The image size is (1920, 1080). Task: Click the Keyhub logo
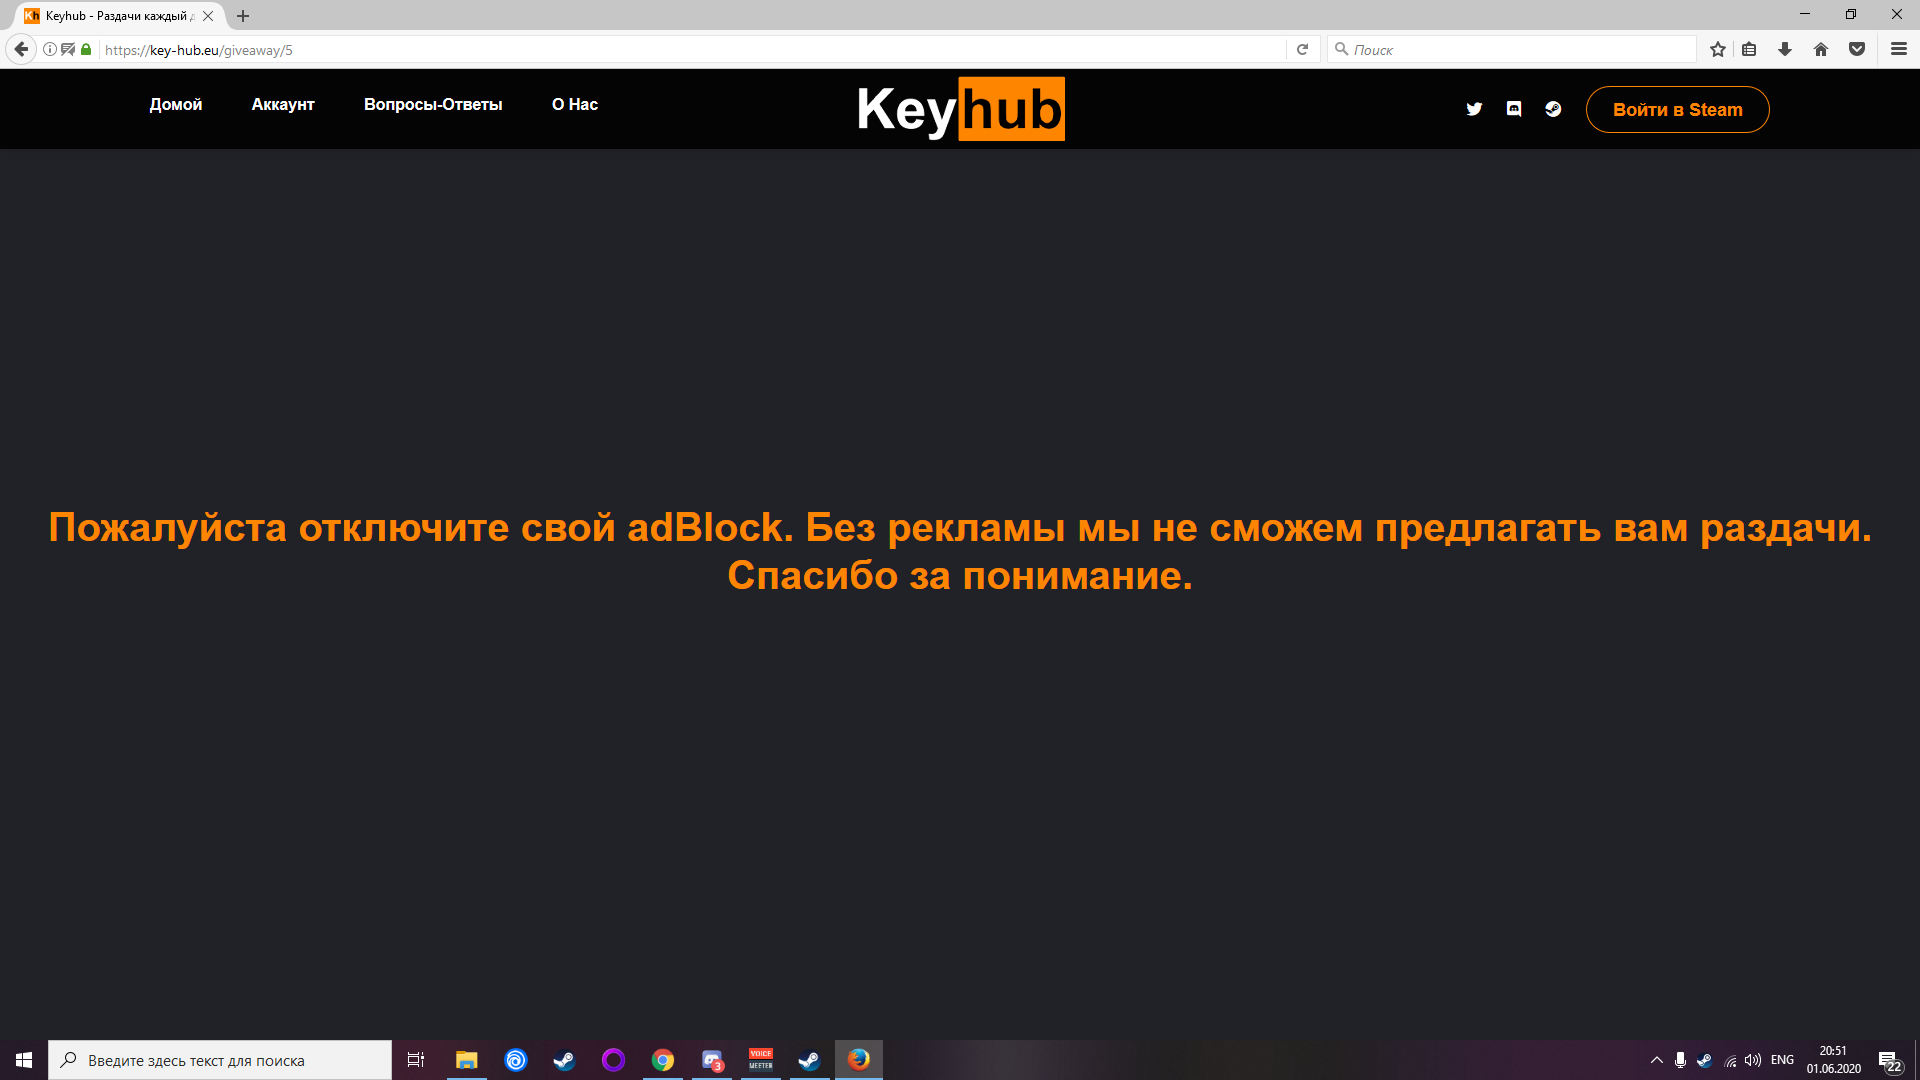pyautogui.click(x=961, y=109)
